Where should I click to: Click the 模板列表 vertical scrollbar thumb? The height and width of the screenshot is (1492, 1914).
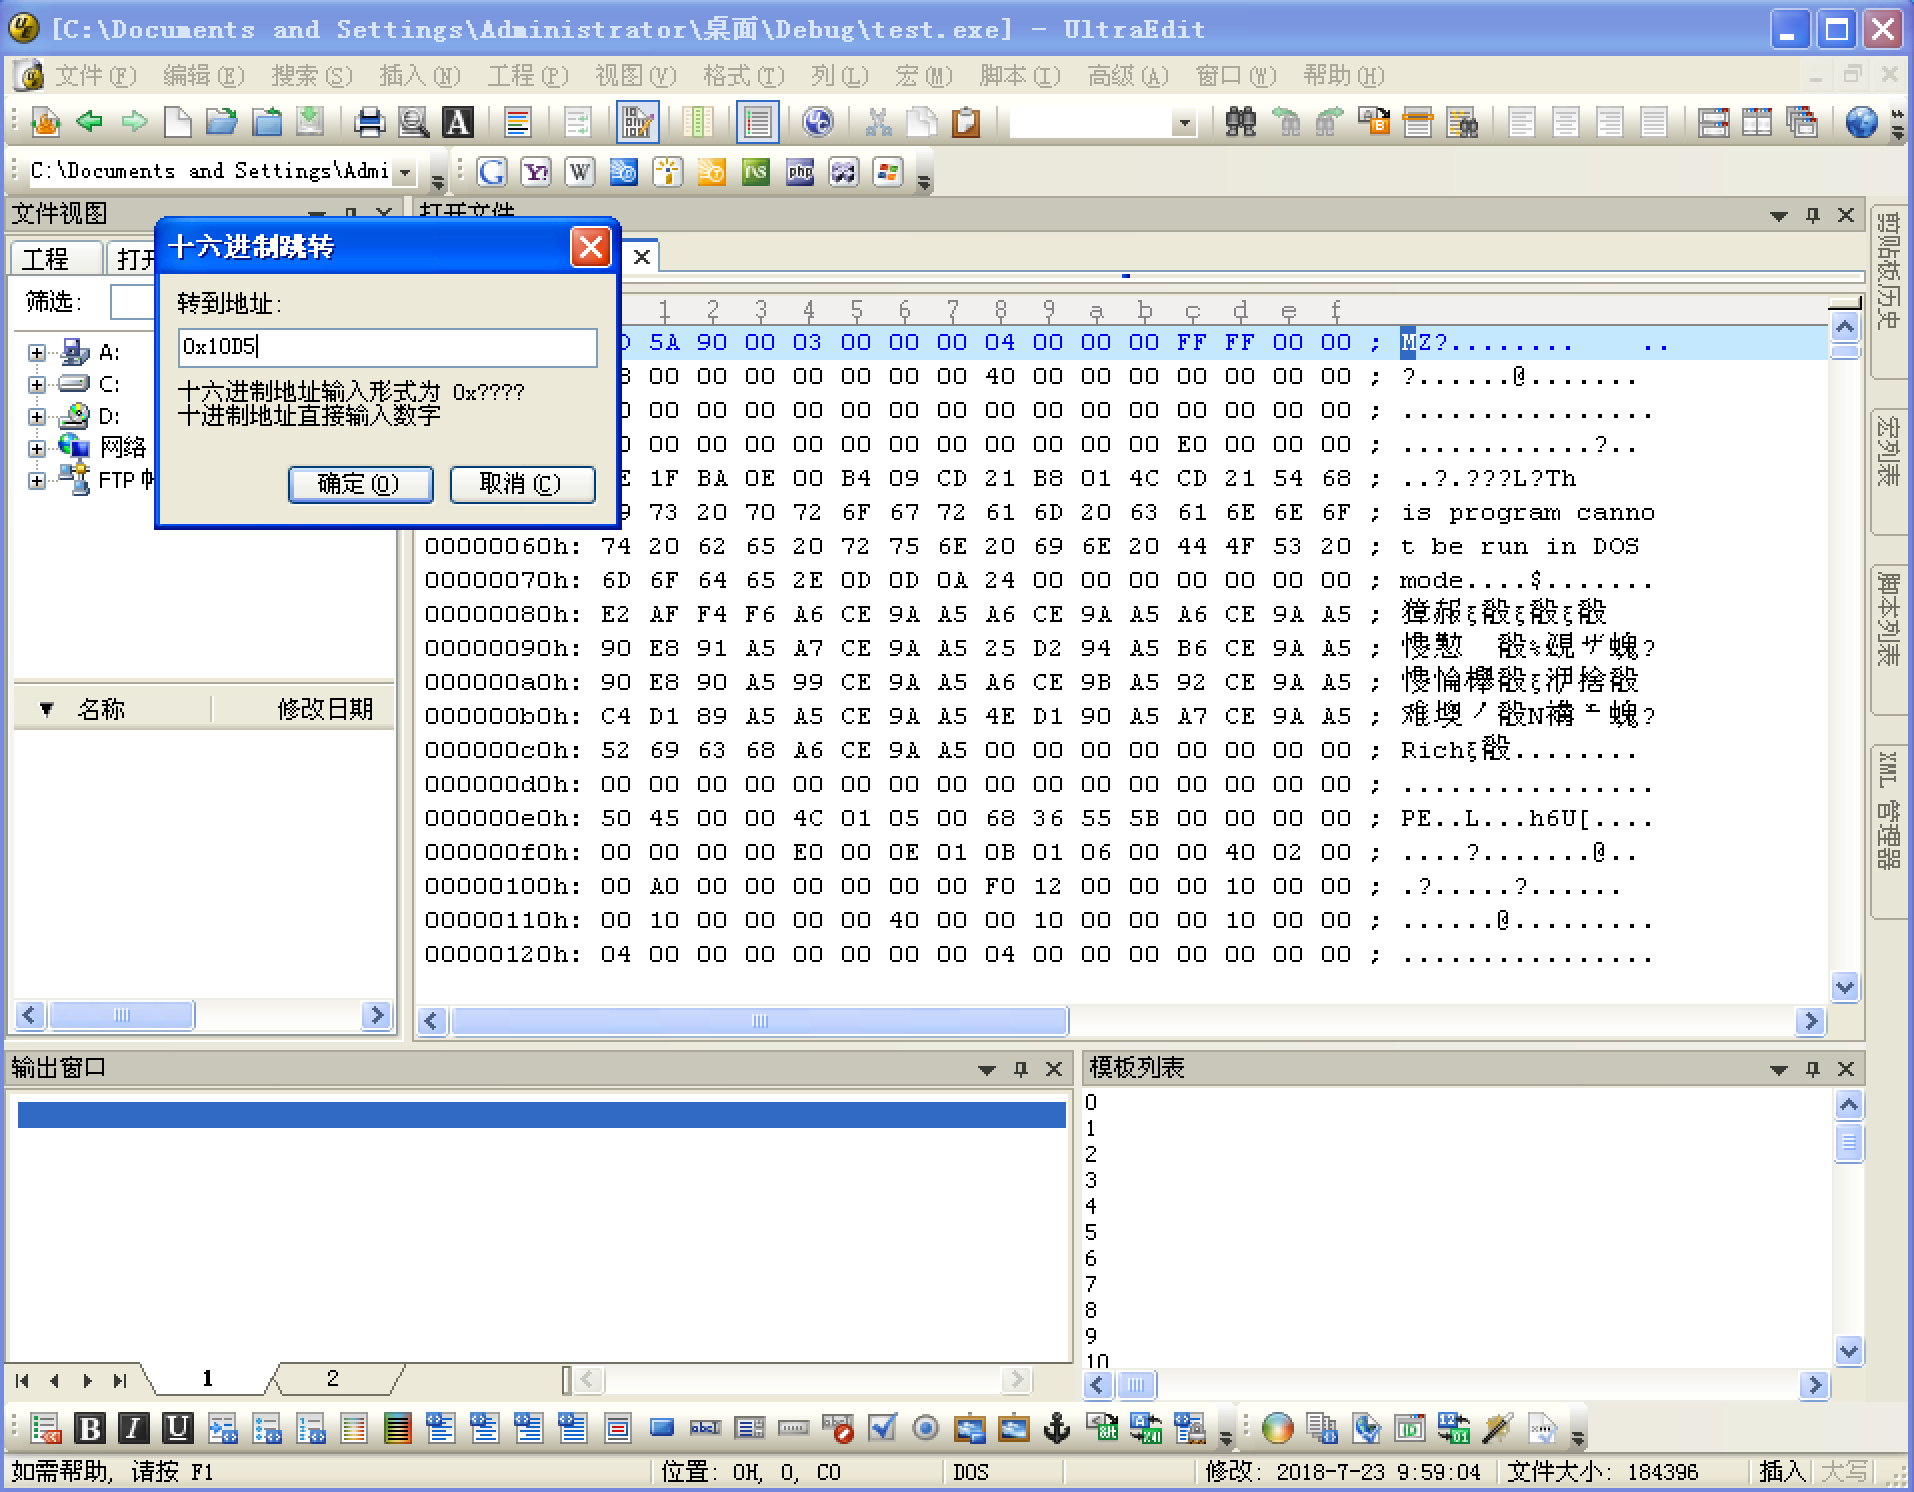1848,1142
